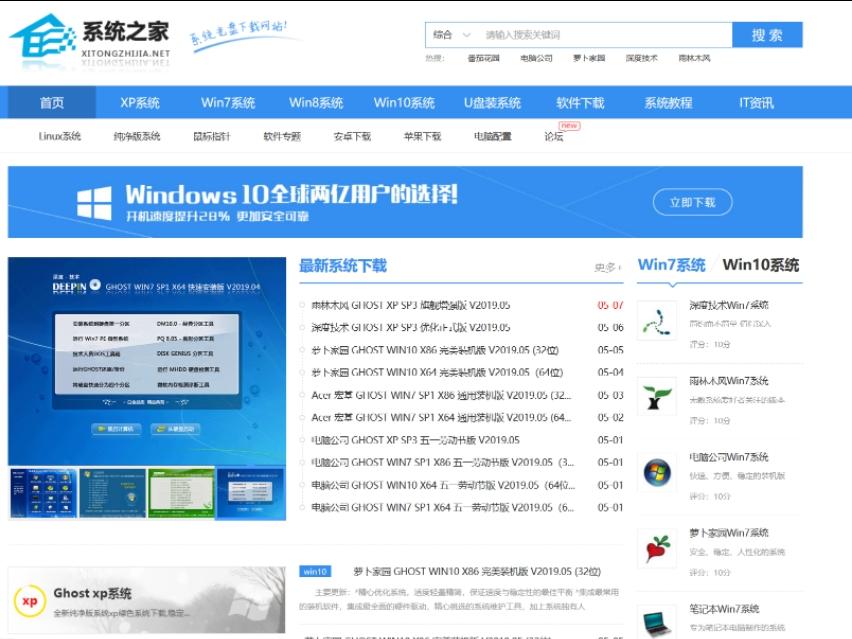
Task: Click the win10 tag label
Action: 315,572
